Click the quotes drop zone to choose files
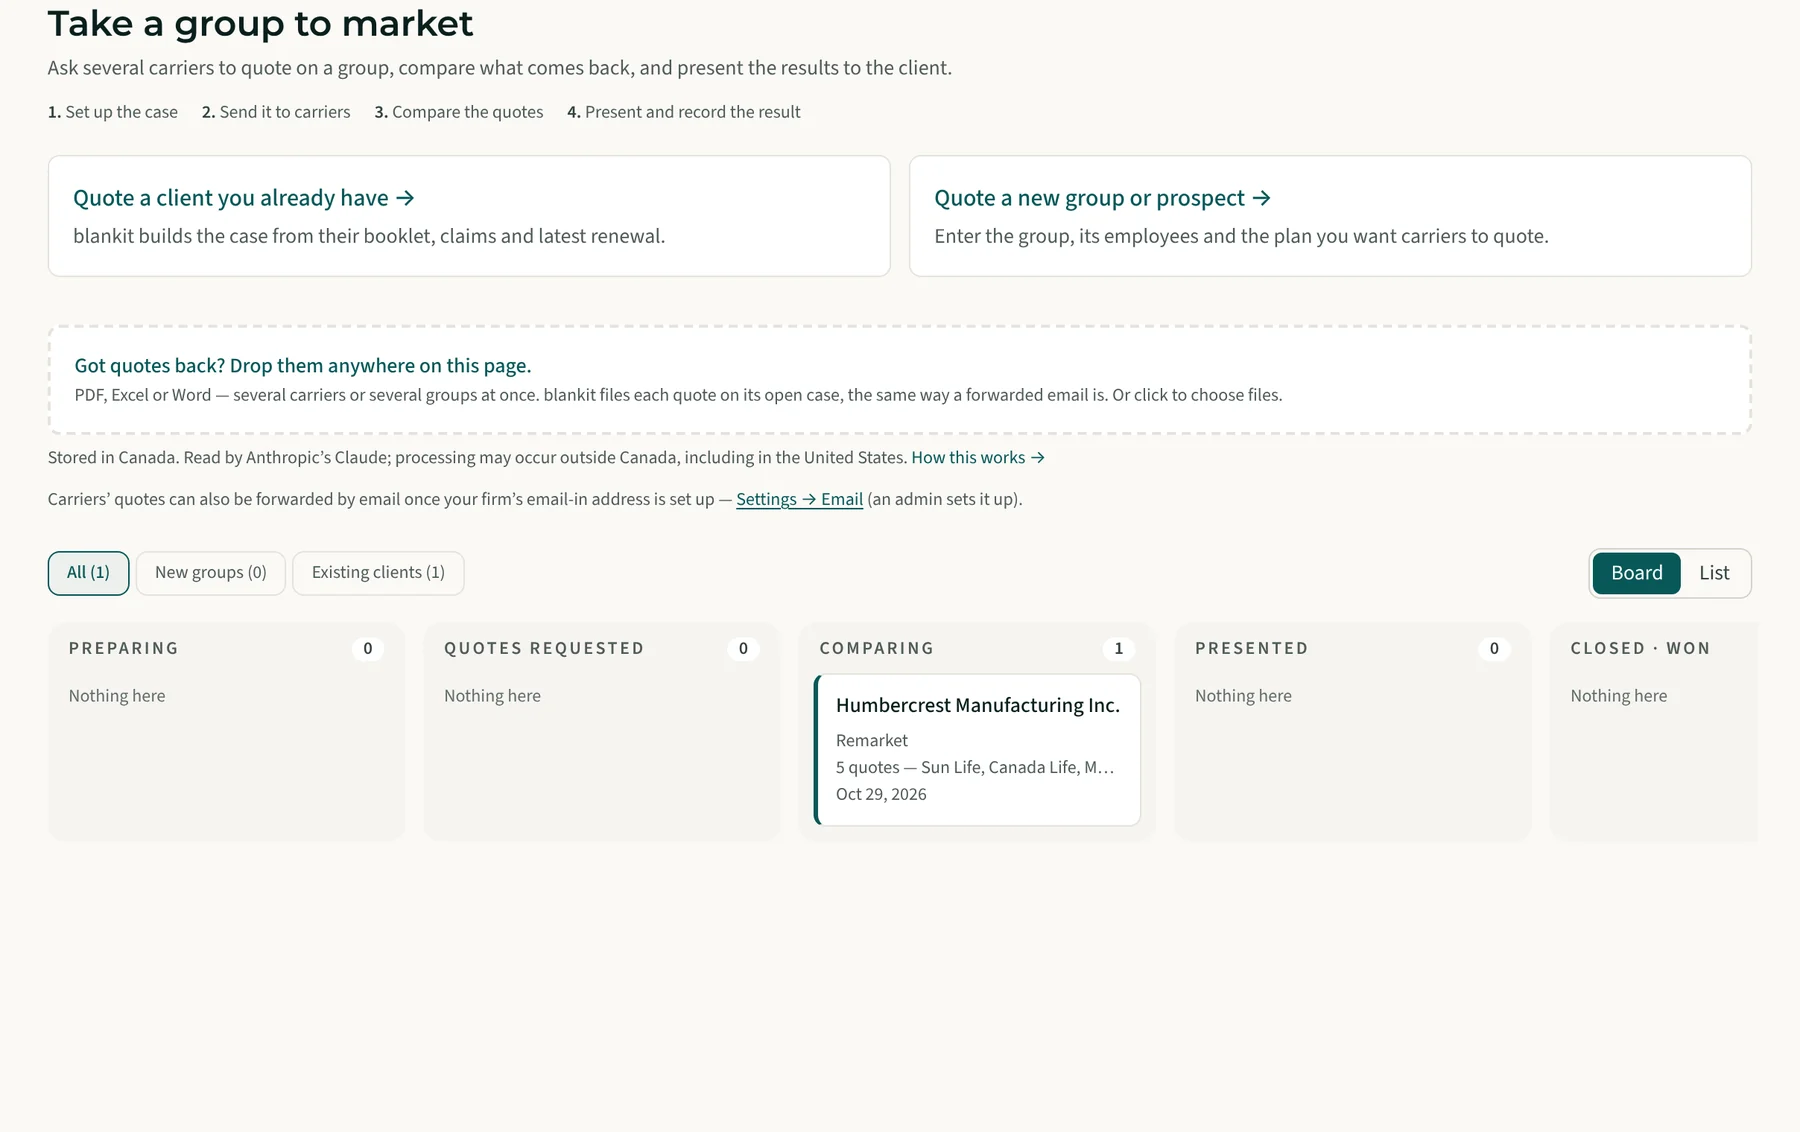The width and height of the screenshot is (1800, 1132). pyautogui.click(x=900, y=380)
